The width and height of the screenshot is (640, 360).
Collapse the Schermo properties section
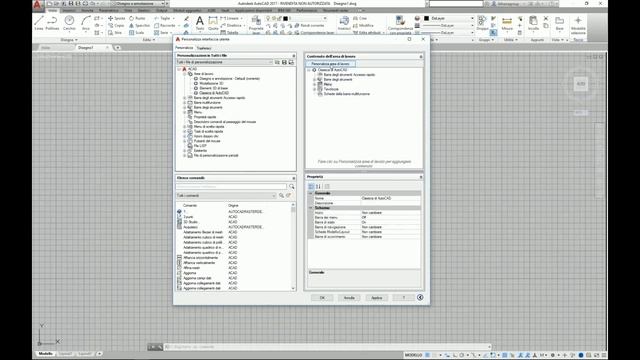pyautogui.click(x=310, y=208)
